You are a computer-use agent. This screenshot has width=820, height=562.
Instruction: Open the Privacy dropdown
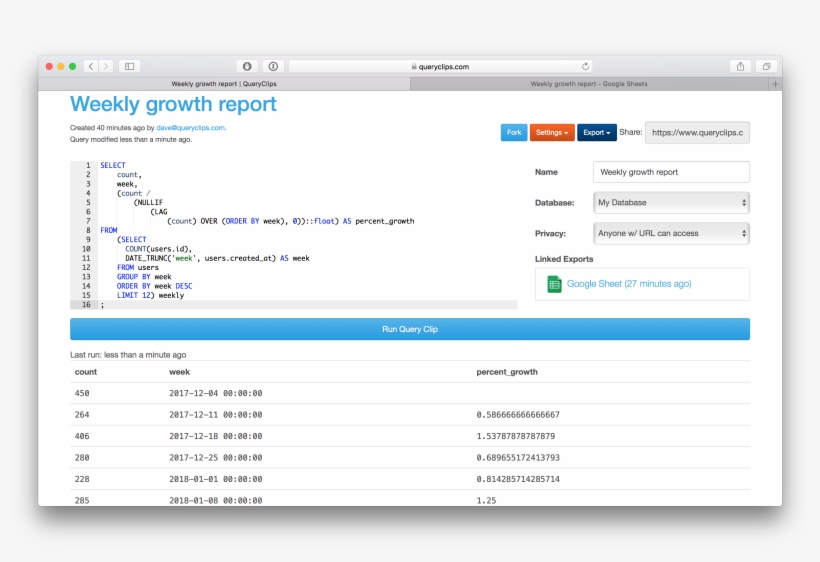[x=671, y=234]
